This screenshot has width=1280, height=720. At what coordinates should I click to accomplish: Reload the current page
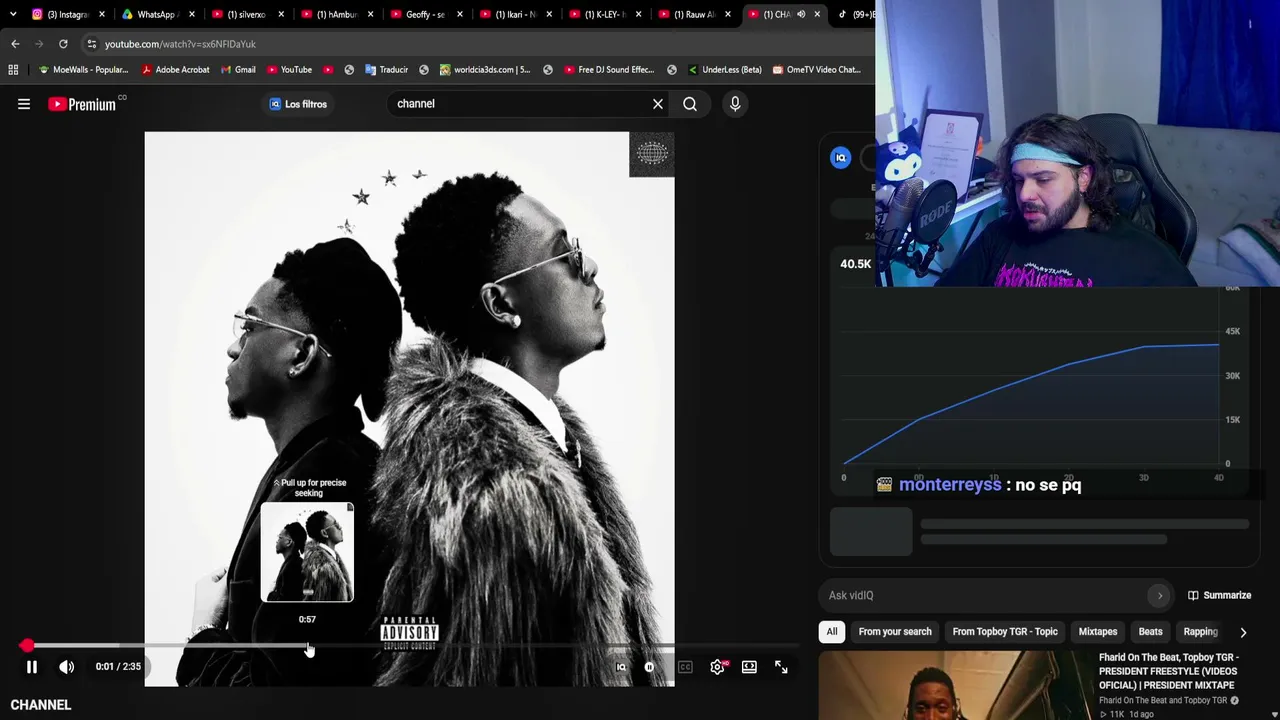[63, 44]
